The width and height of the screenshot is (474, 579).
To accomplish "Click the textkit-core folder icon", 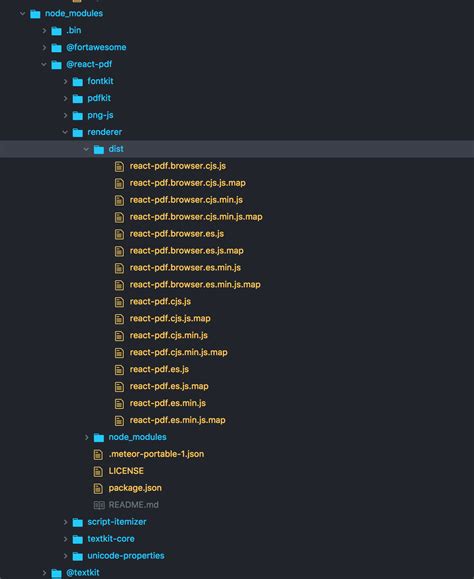I will click(78, 539).
